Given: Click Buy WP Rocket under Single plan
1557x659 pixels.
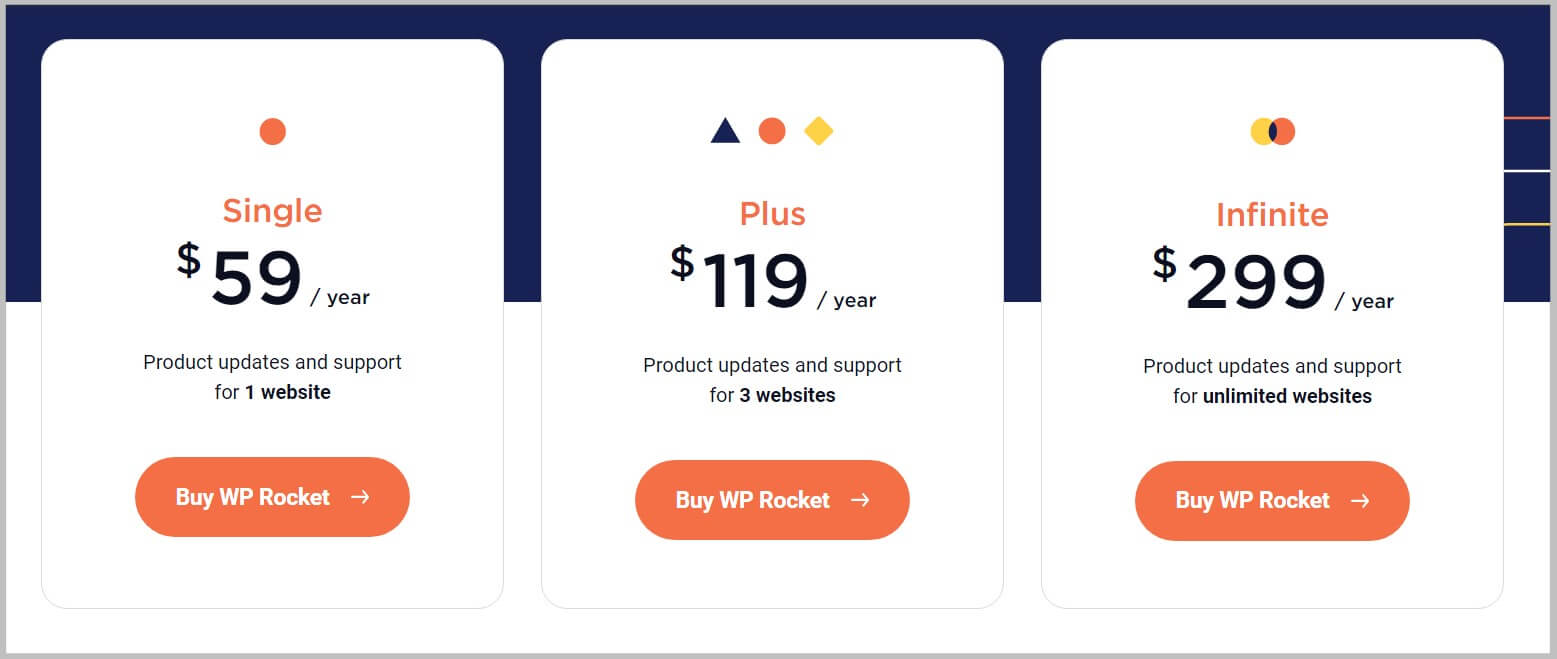Looking at the screenshot, I should point(272,496).
